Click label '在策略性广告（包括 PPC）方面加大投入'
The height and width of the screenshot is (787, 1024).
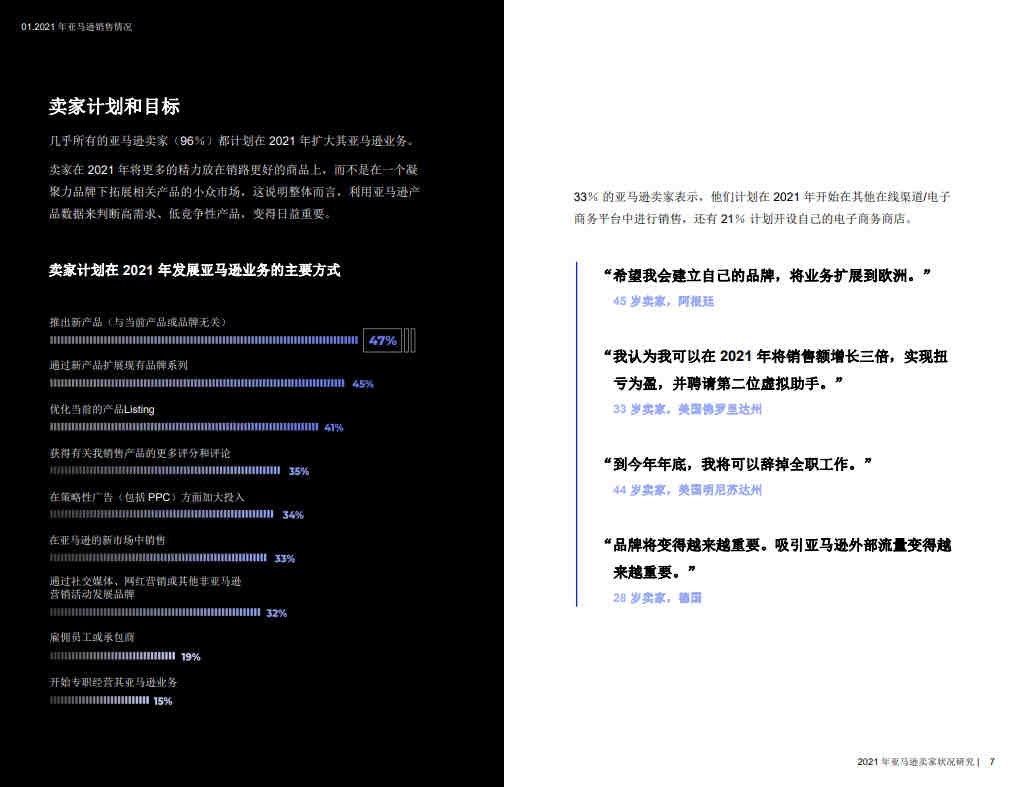tap(147, 497)
